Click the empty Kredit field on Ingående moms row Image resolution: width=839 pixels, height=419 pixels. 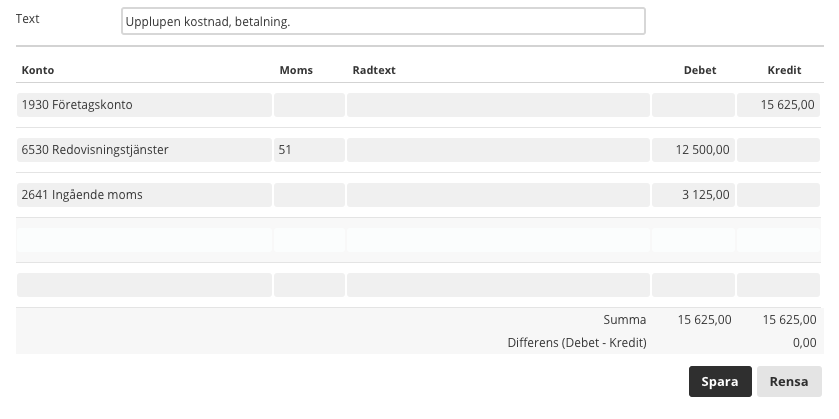coord(779,195)
